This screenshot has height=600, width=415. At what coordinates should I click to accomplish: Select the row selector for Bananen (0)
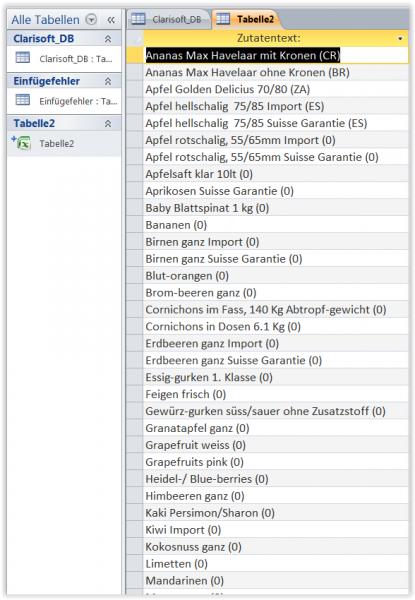135,225
